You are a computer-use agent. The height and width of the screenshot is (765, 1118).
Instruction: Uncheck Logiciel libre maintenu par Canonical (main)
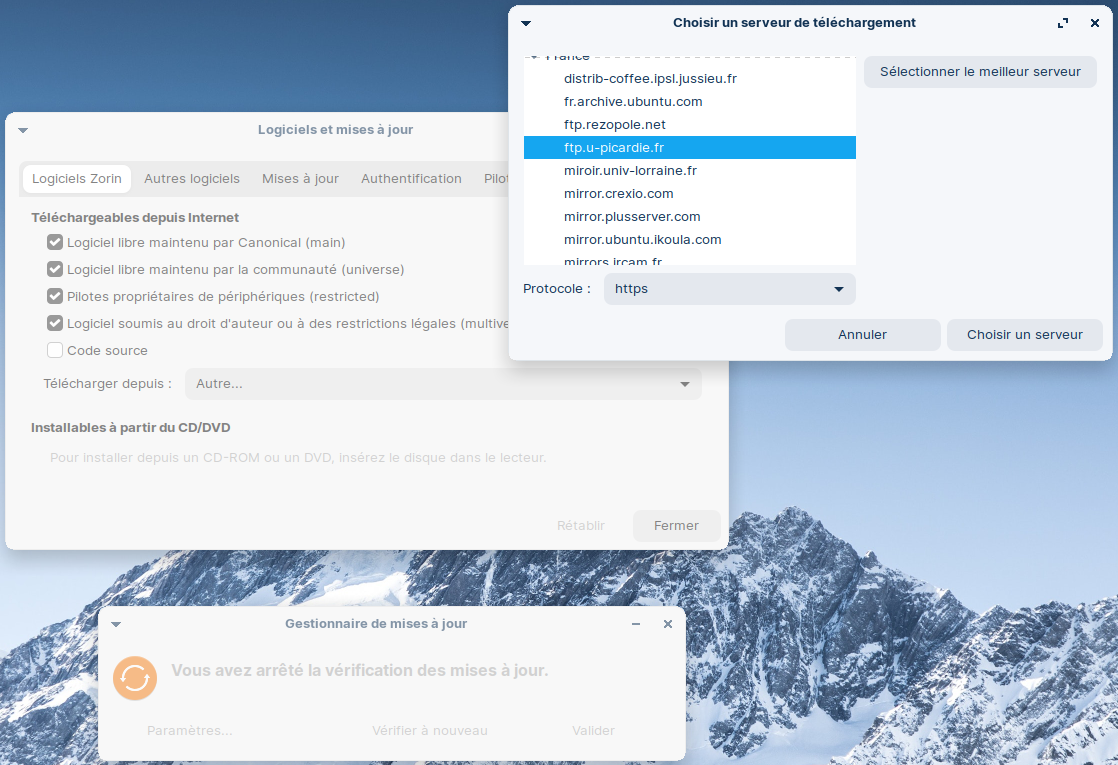tap(55, 242)
